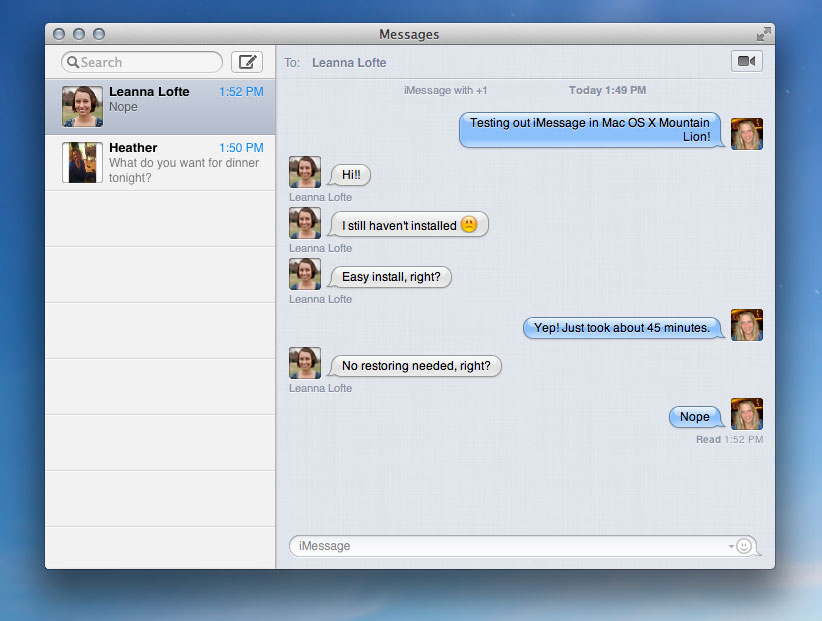Click the sender avatar beside "Yep! Just took about 45 minutes."
This screenshot has width=822, height=621.
(x=747, y=325)
